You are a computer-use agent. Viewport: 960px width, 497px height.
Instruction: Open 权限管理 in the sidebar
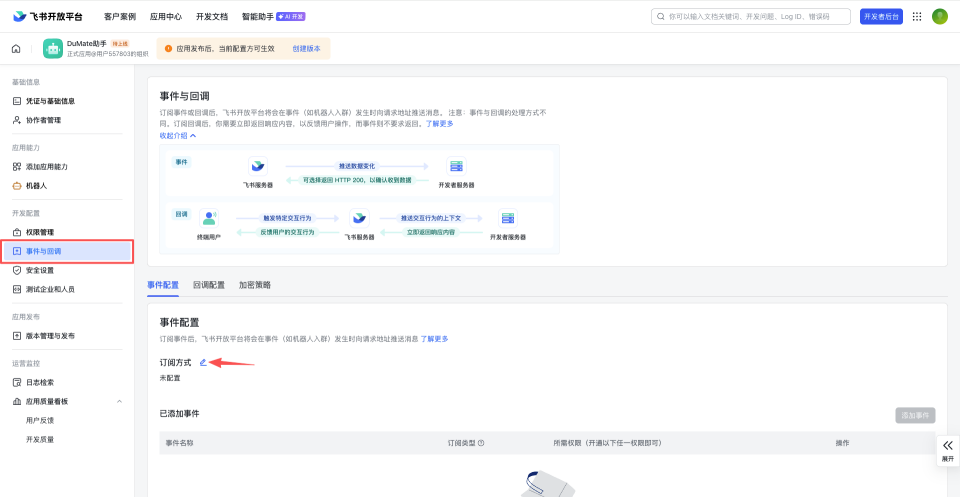point(40,232)
